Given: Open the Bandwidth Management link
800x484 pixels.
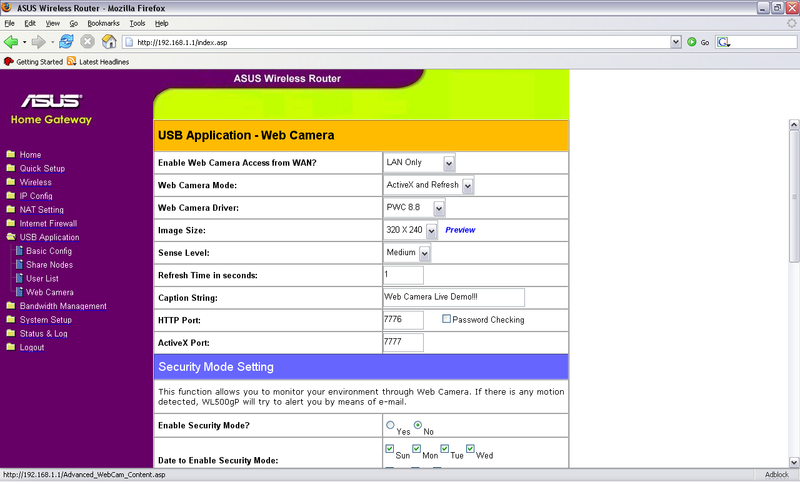Looking at the screenshot, I should click(63, 306).
